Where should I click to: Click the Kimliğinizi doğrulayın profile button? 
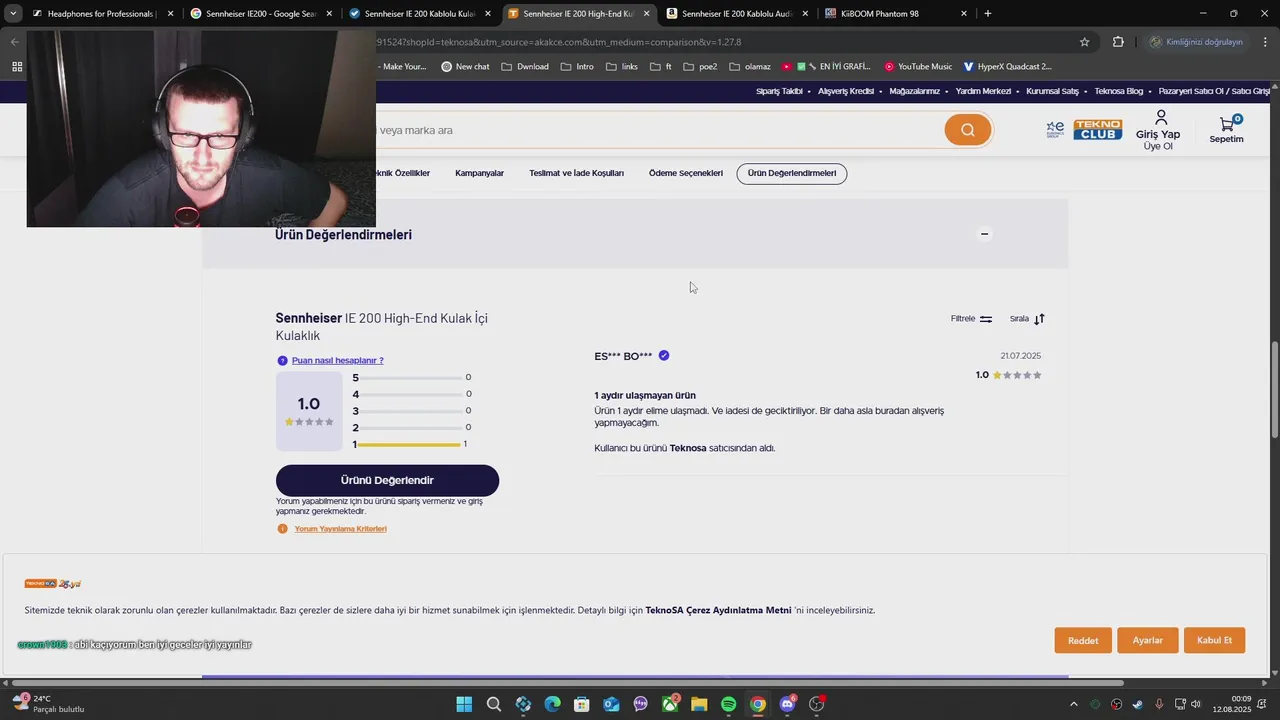(x=1197, y=42)
